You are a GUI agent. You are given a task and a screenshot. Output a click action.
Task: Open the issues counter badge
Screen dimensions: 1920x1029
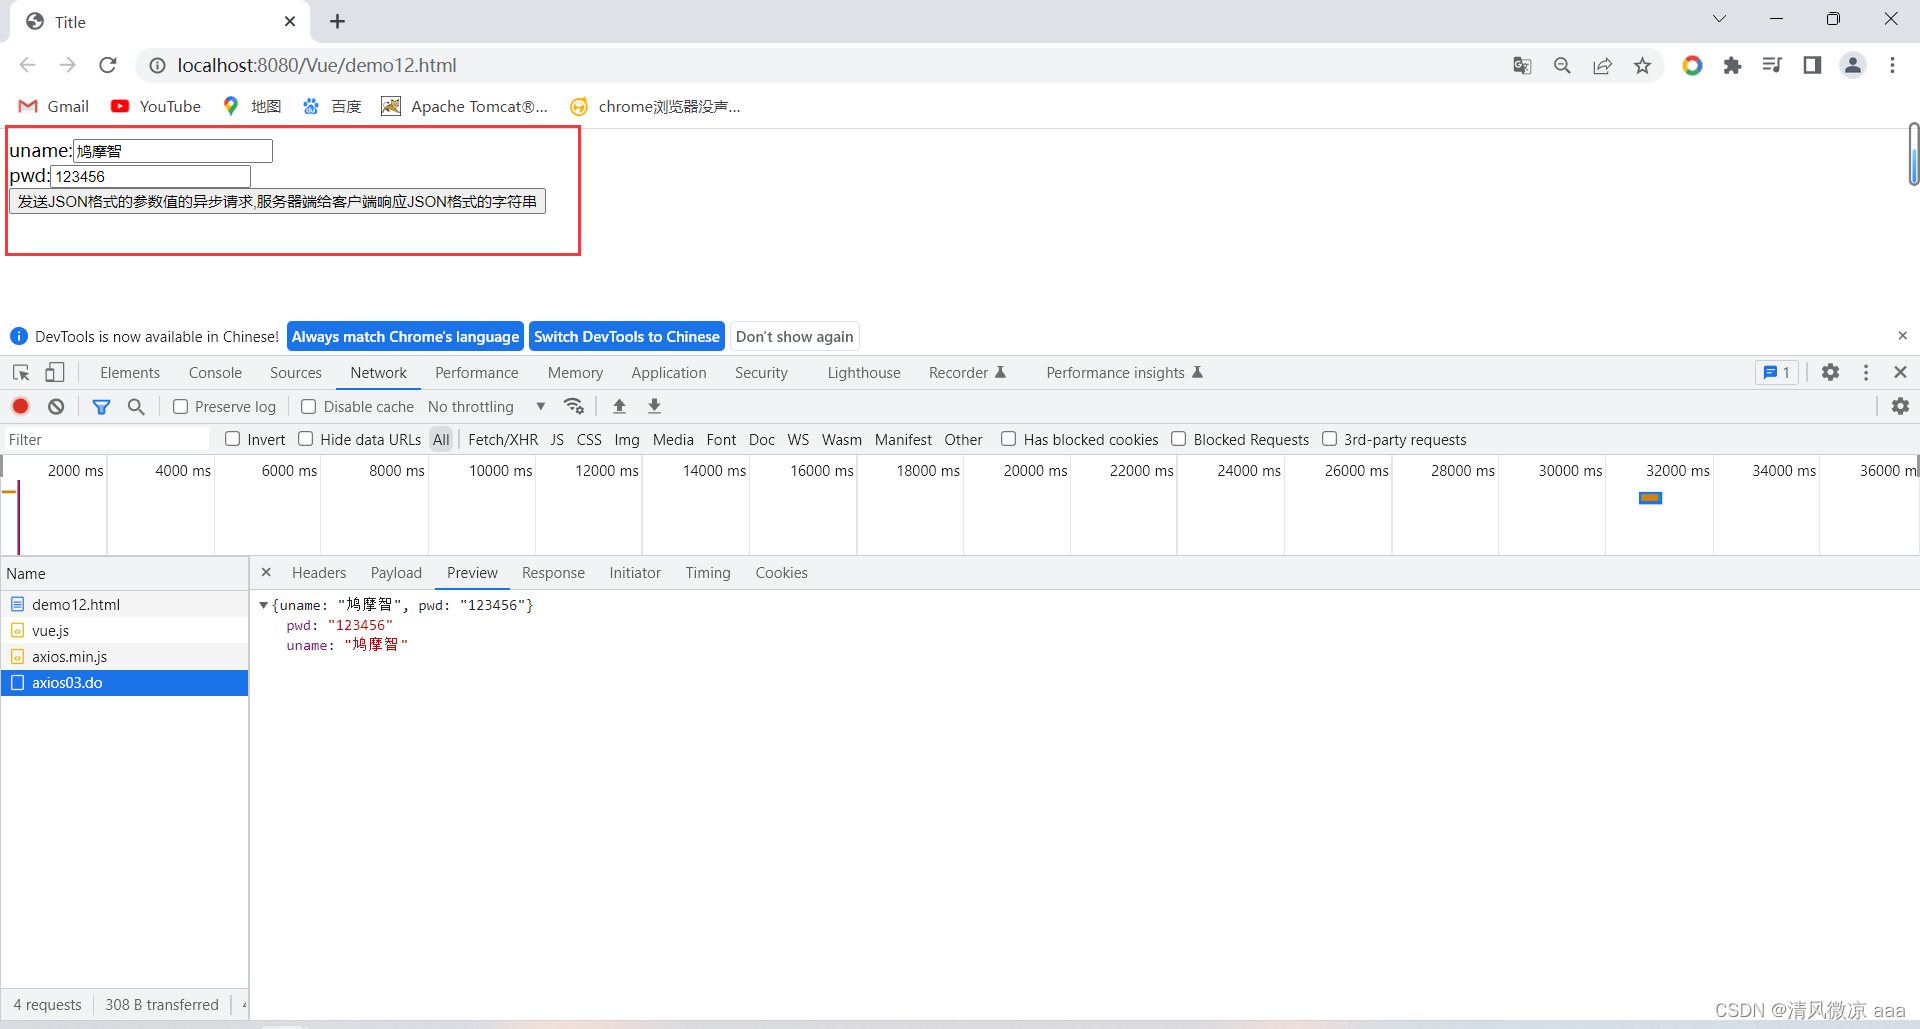(x=1777, y=372)
